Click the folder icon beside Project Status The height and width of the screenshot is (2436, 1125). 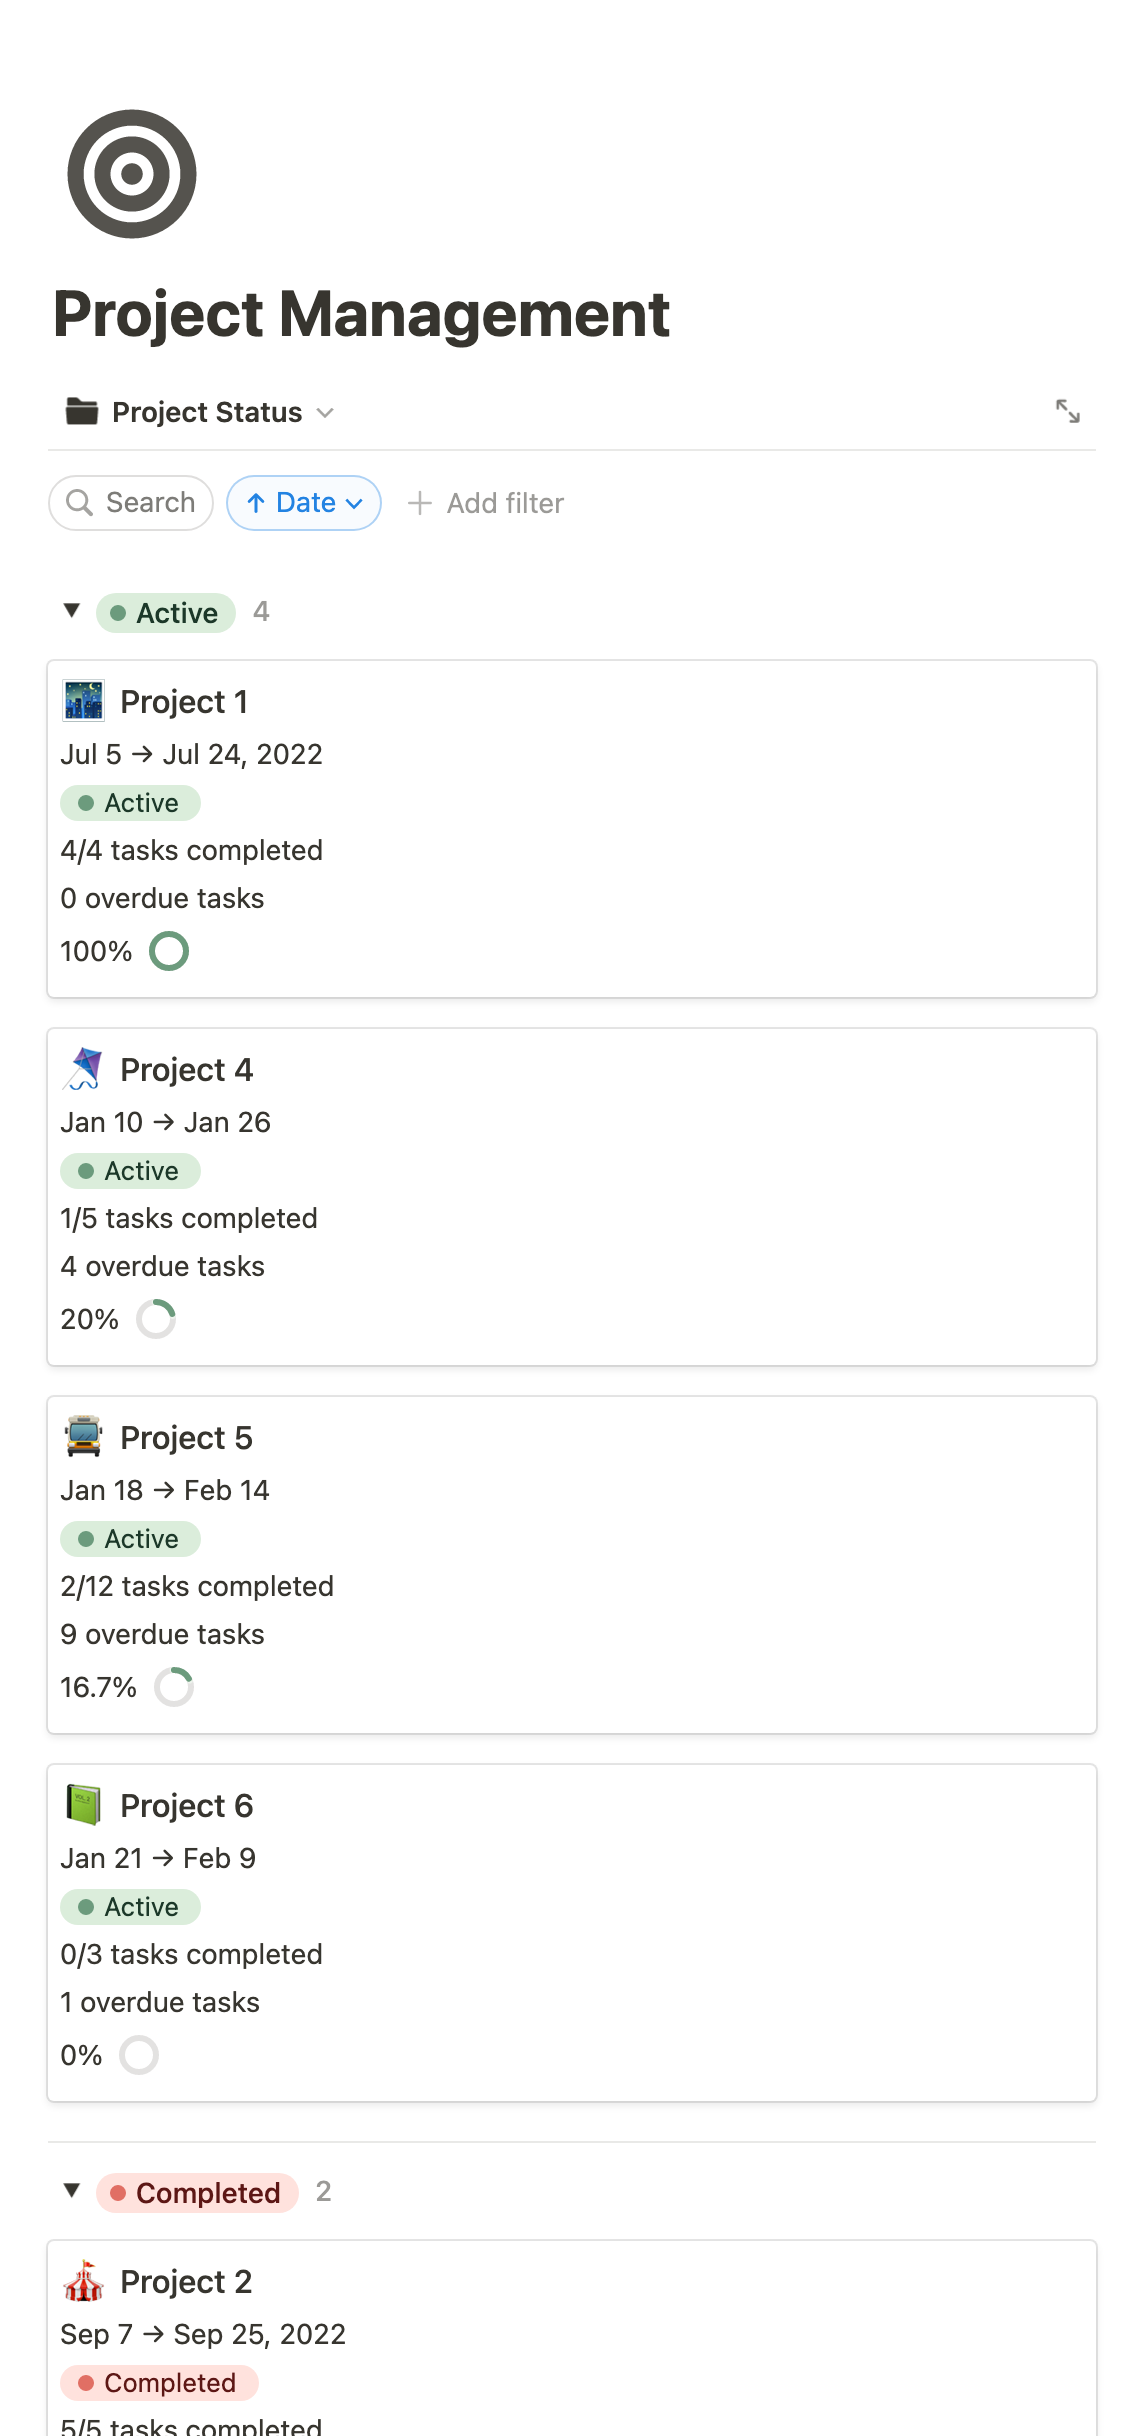tap(82, 411)
